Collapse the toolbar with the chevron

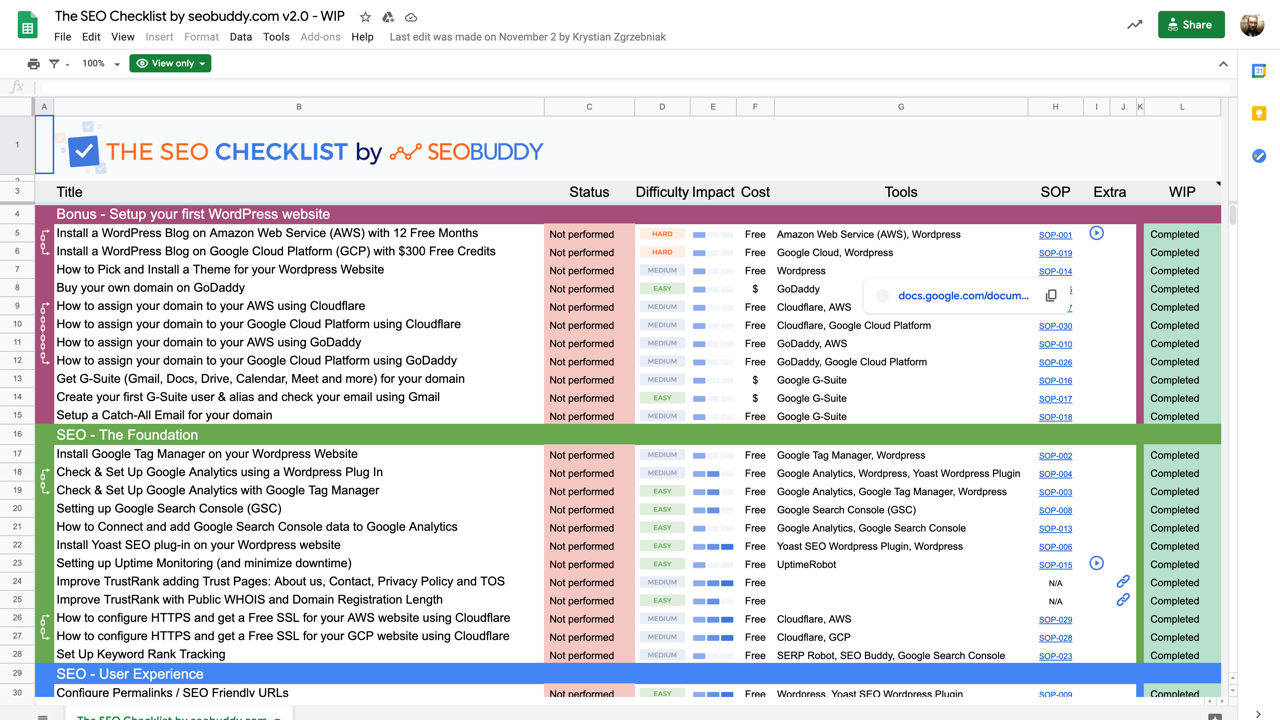coord(1223,63)
